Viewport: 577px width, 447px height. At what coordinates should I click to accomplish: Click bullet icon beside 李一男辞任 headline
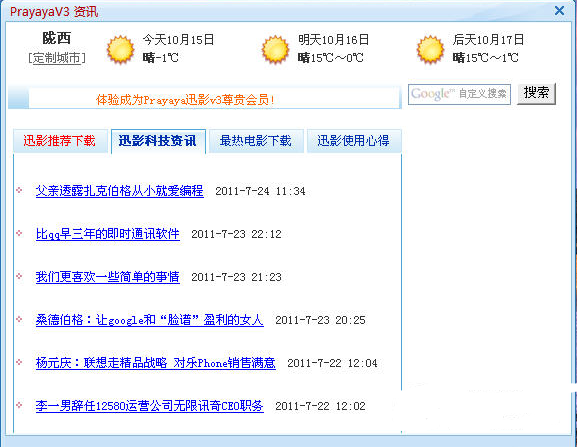coord(20,405)
